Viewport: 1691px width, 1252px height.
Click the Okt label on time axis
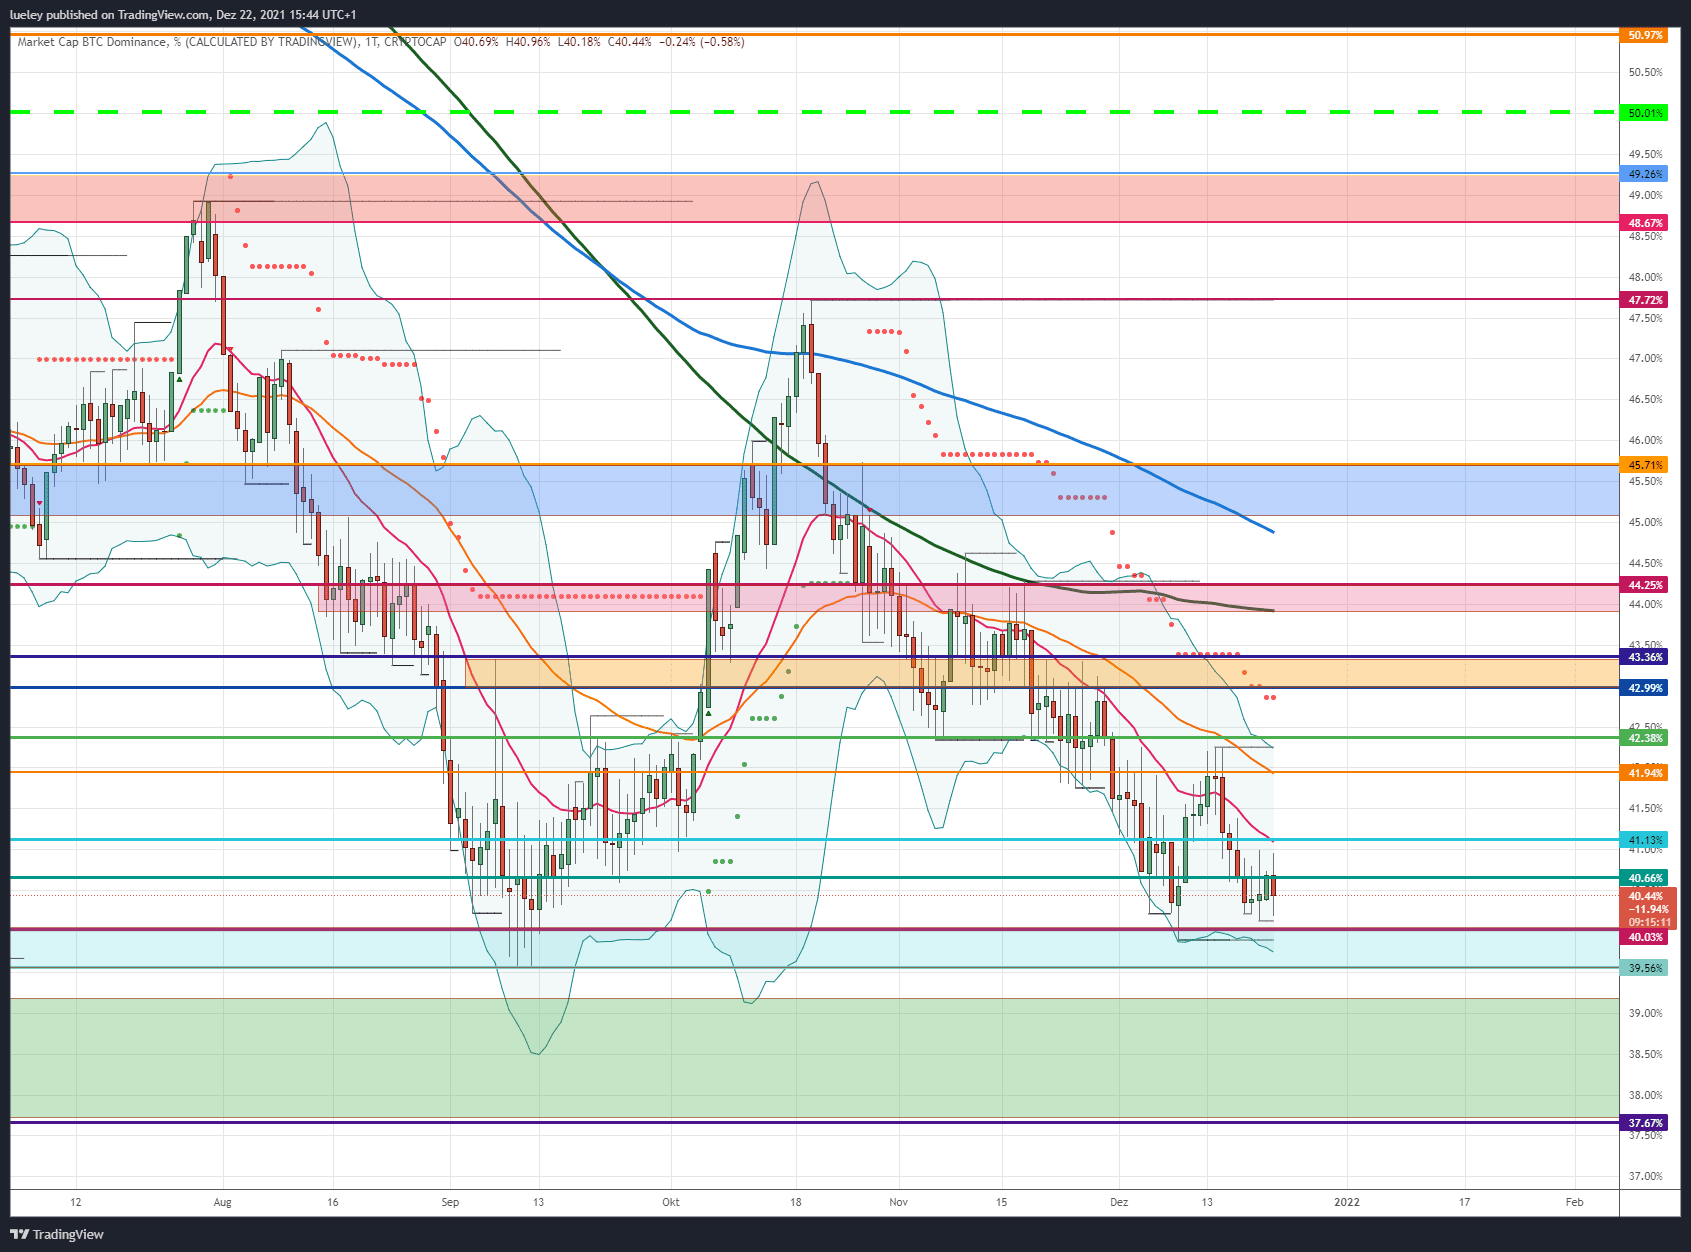point(671,1202)
